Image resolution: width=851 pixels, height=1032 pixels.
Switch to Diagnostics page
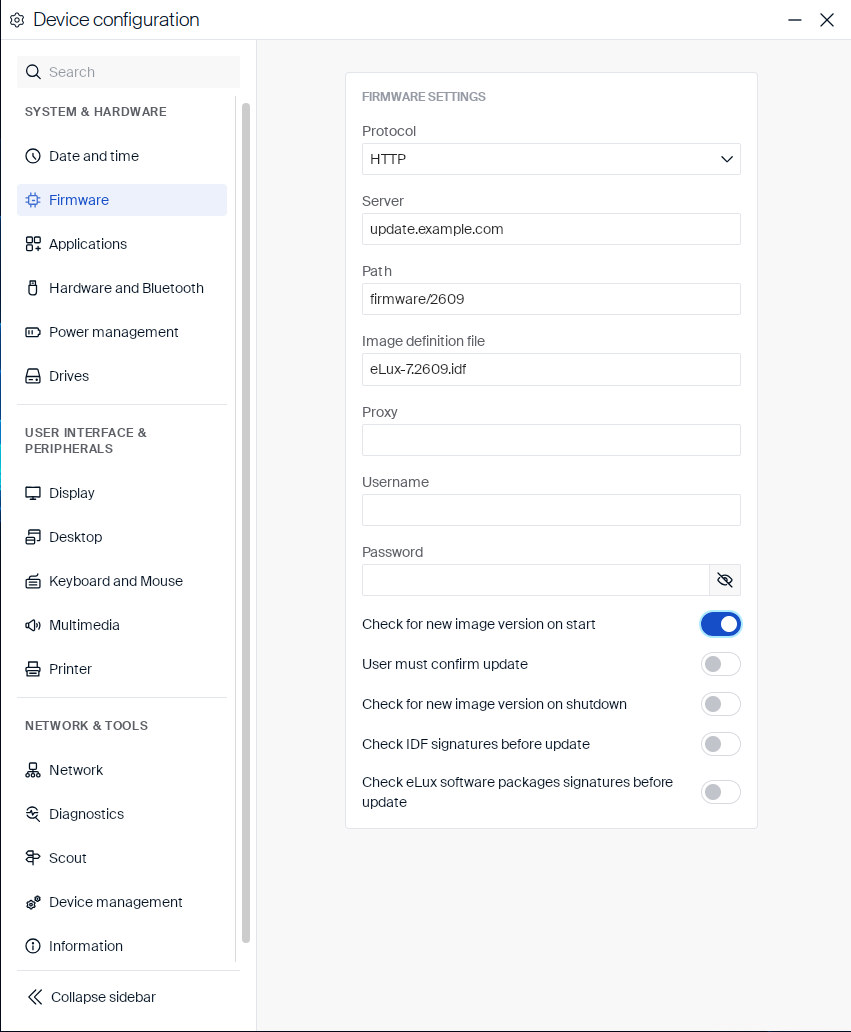[122, 814]
